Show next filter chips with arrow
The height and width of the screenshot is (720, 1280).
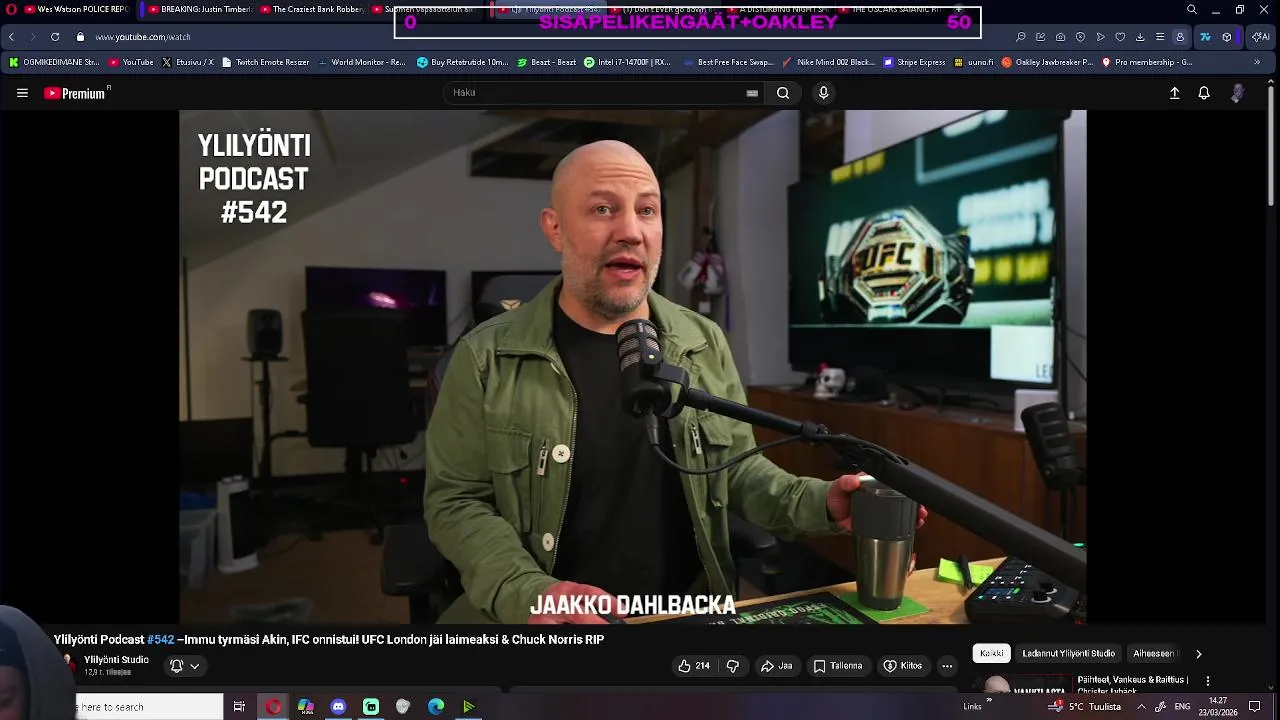pyautogui.click(x=1198, y=654)
